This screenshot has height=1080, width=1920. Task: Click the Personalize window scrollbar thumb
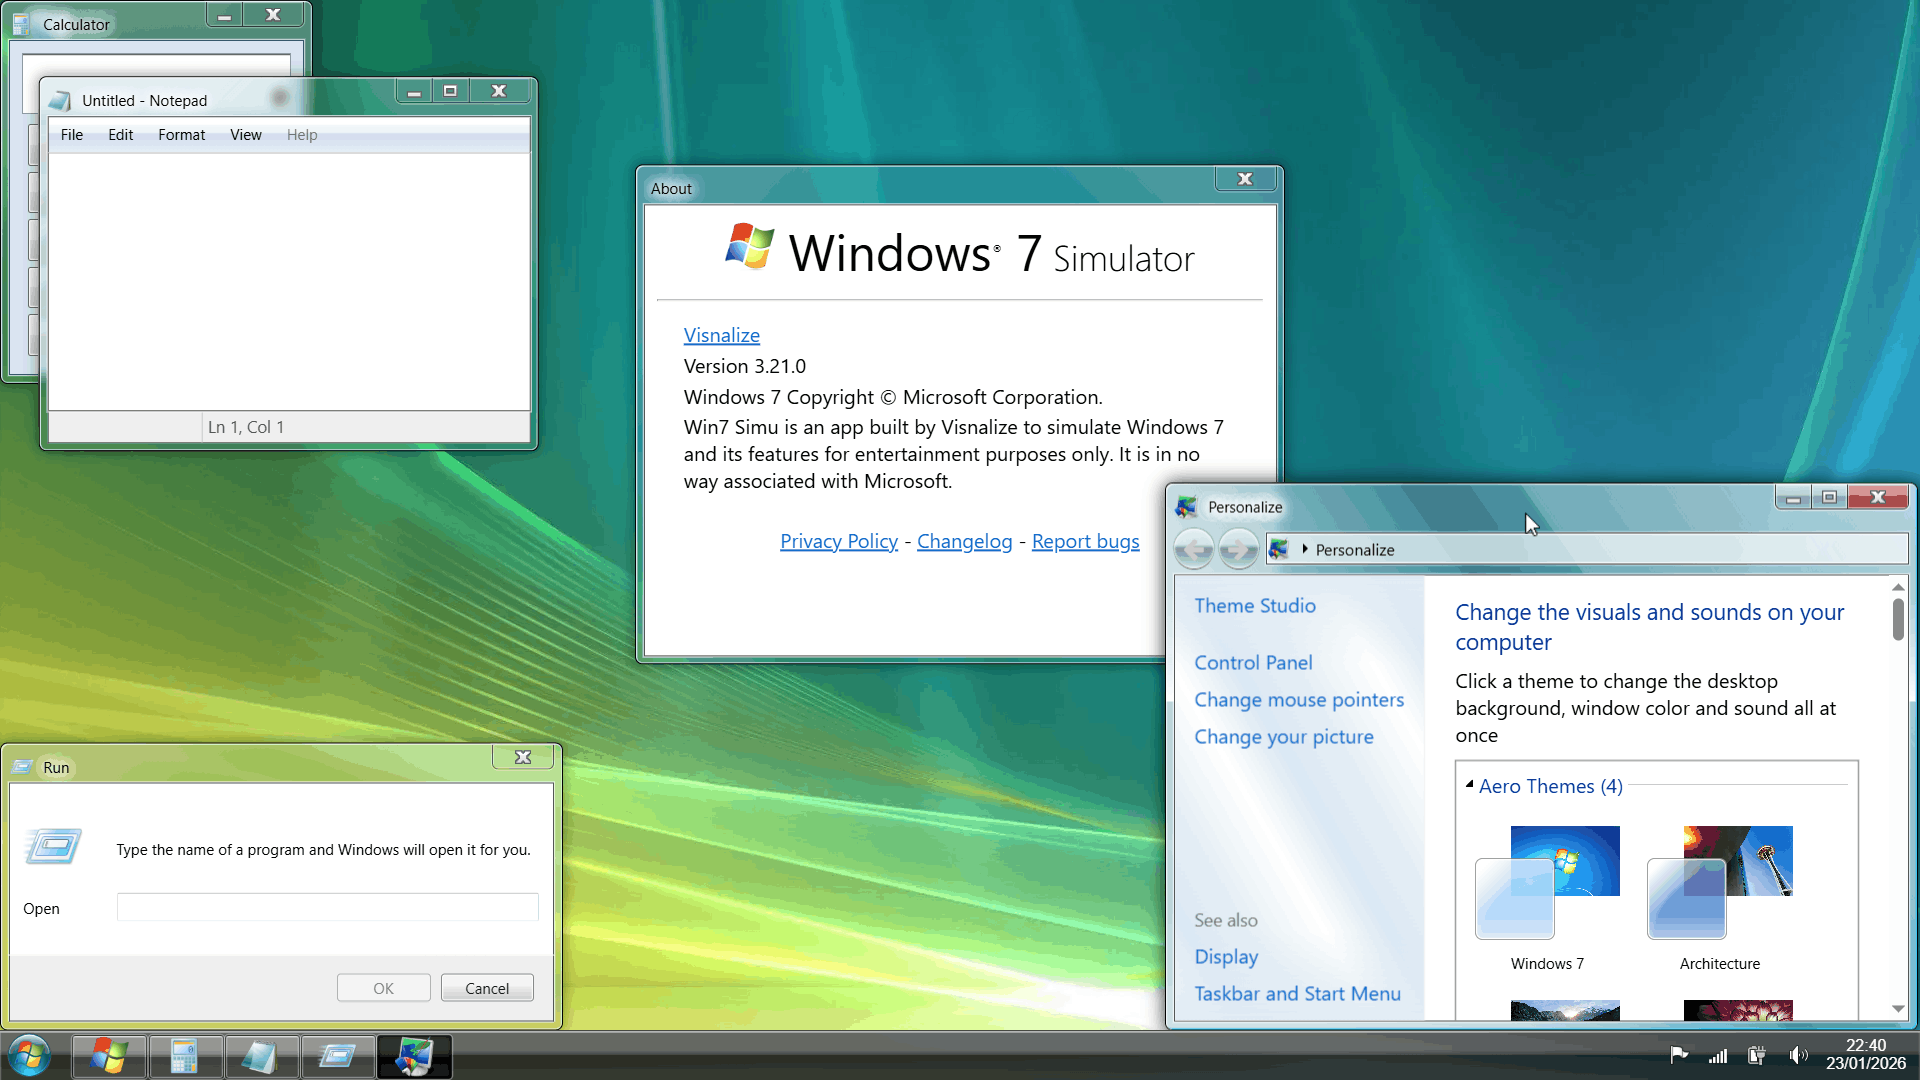pyautogui.click(x=1897, y=619)
